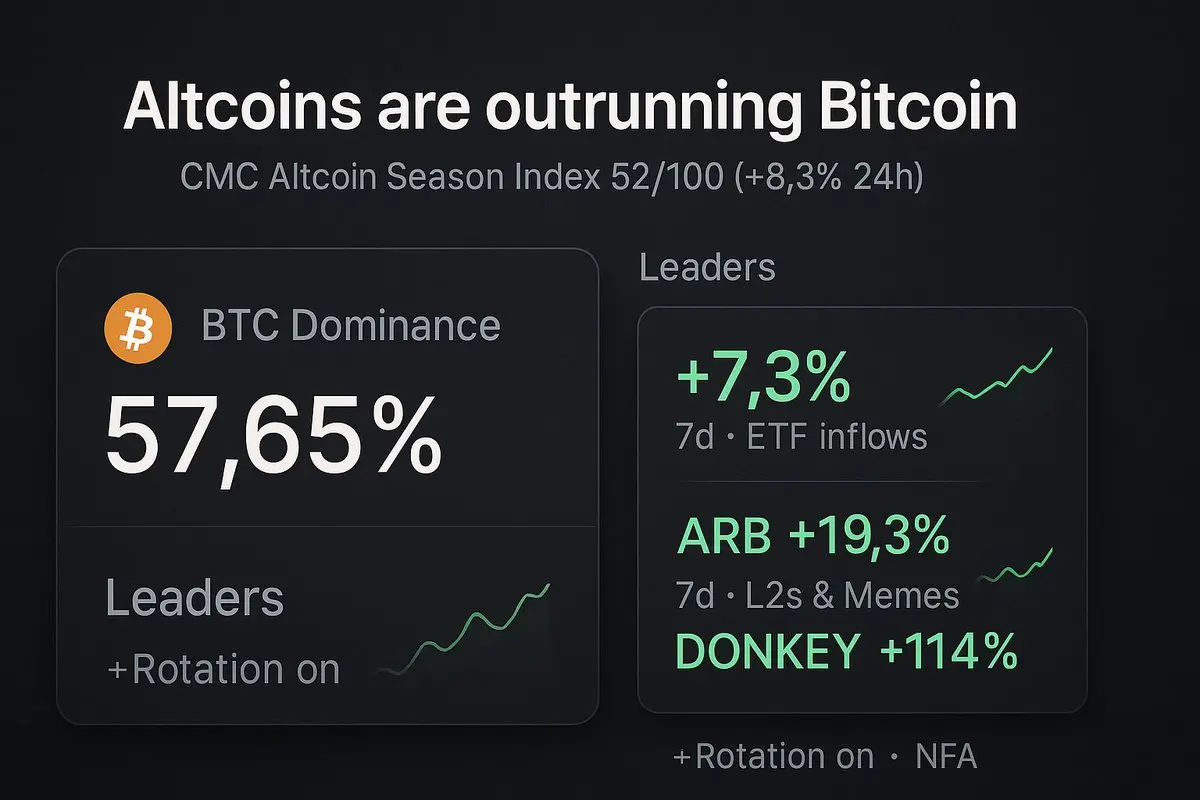Select the ARB +19,3% entry
Viewport: 1200px width, 800px height.
pyautogui.click(x=813, y=538)
